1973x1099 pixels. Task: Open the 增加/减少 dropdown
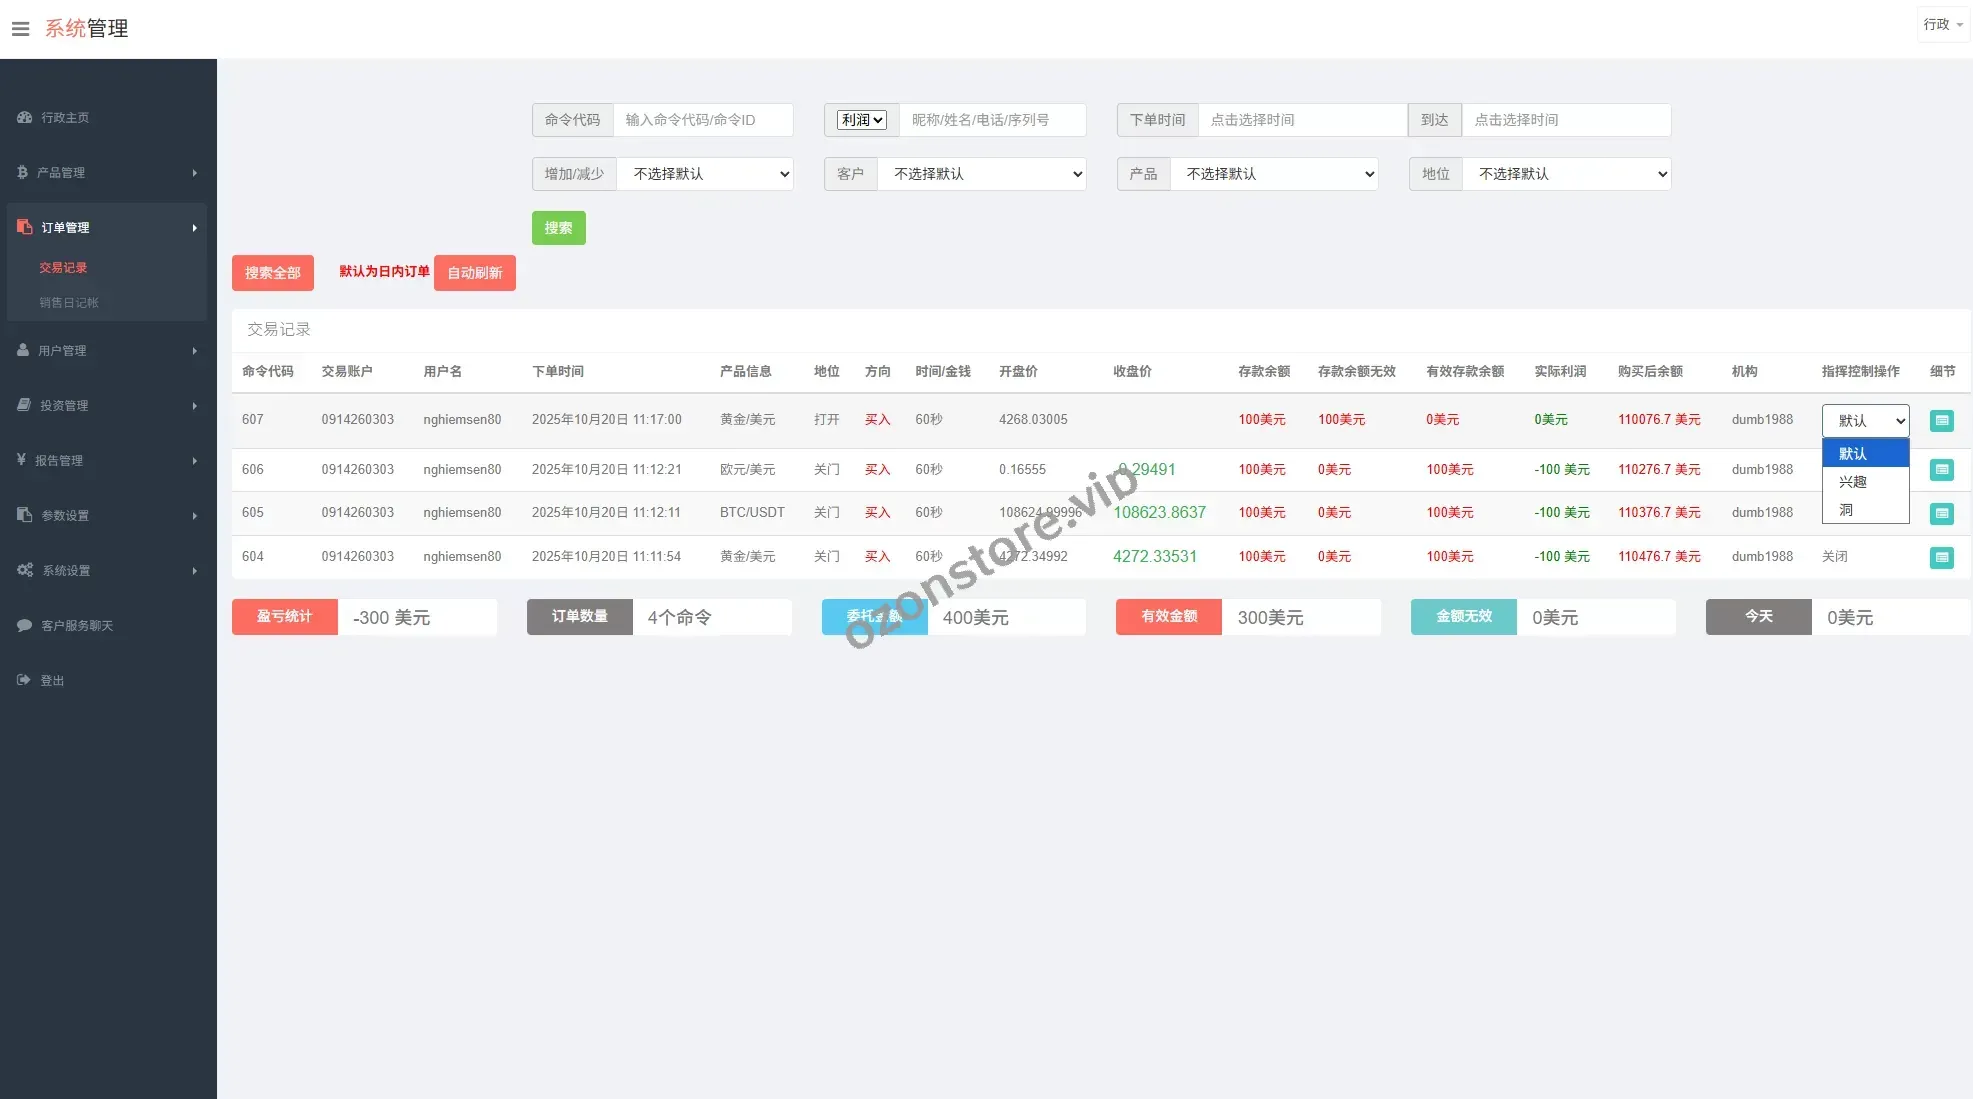pos(705,174)
